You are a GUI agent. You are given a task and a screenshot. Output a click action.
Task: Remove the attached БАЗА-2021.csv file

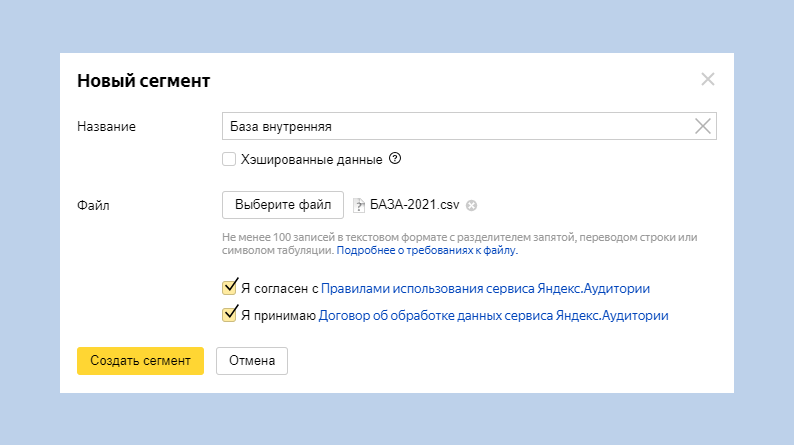point(471,205)
